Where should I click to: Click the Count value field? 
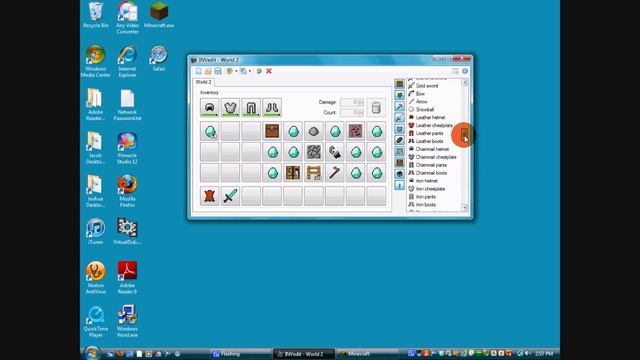[352, 112]
